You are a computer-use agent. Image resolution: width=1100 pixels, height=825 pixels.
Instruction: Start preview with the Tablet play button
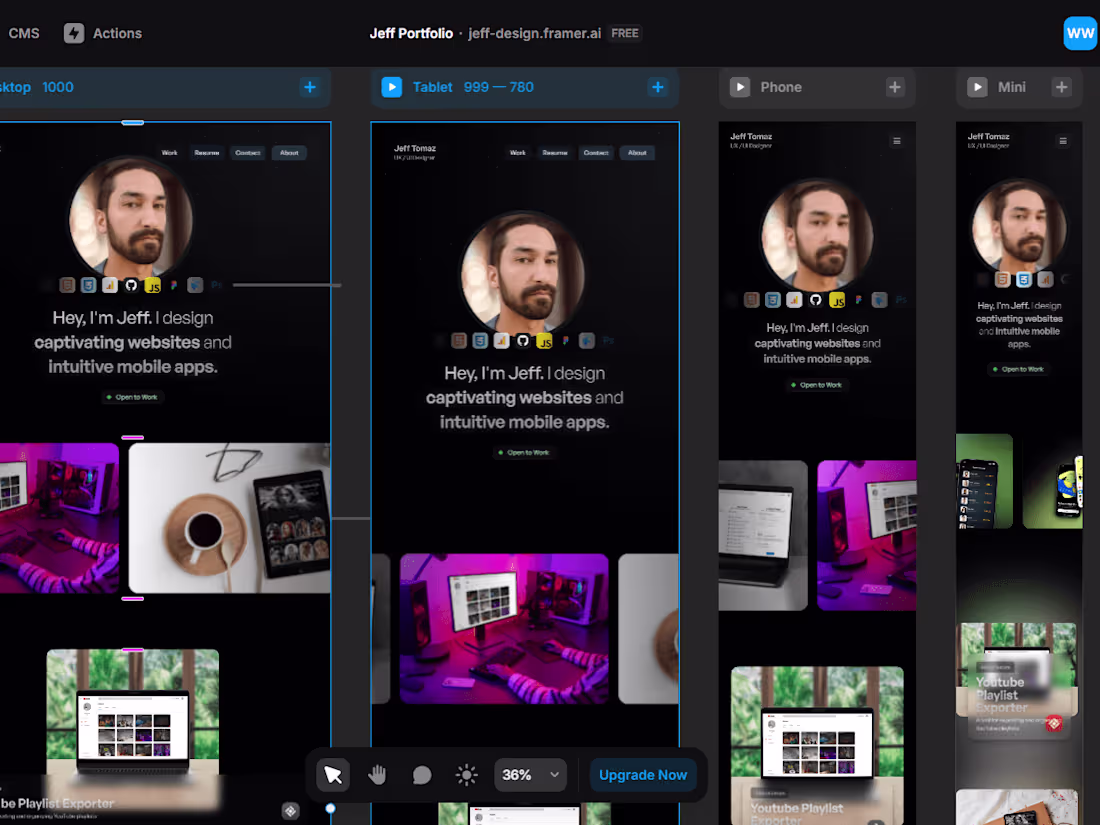click(391, 87)
